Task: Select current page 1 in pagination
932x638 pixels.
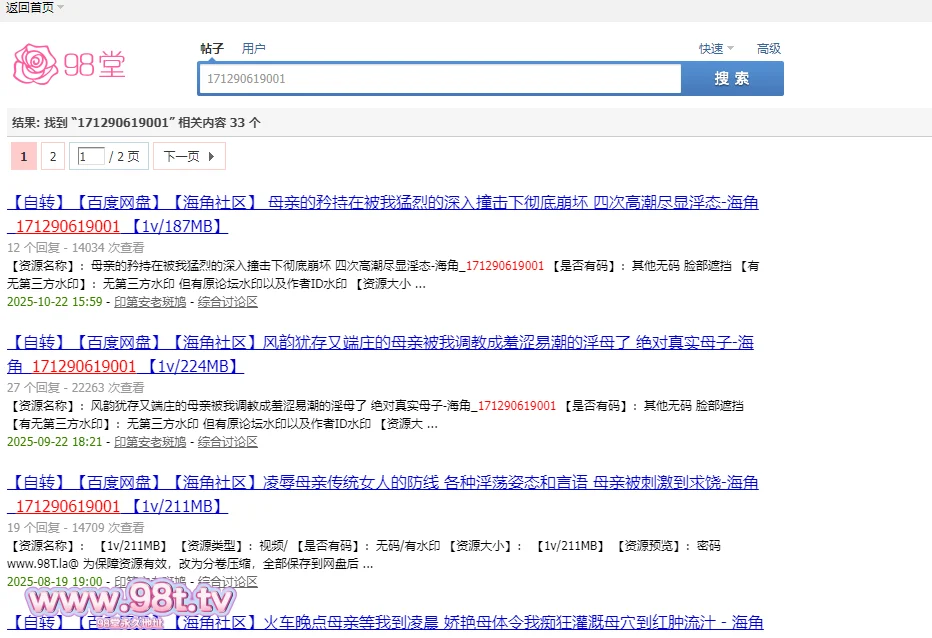Action: 24,157
